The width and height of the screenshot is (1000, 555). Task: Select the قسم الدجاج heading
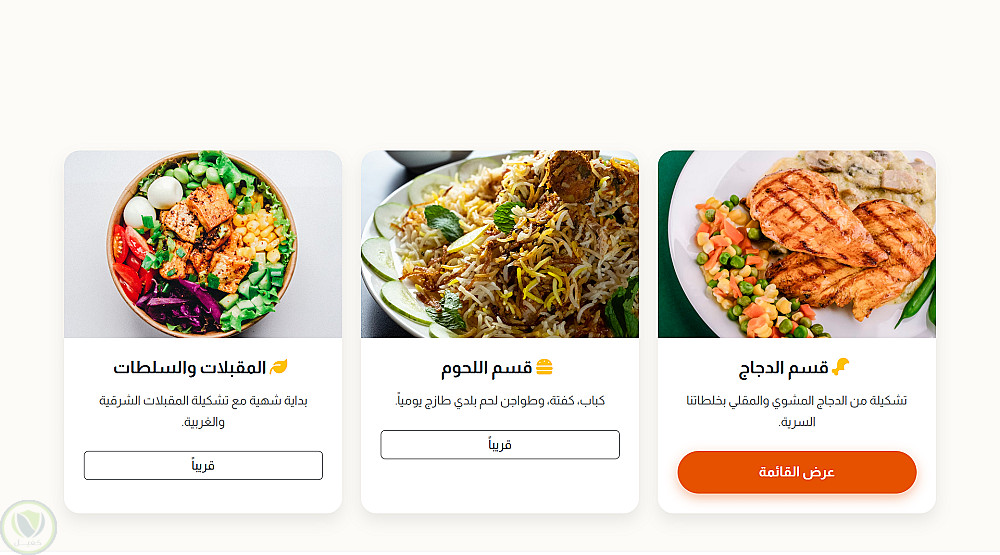tap(784, 368)
